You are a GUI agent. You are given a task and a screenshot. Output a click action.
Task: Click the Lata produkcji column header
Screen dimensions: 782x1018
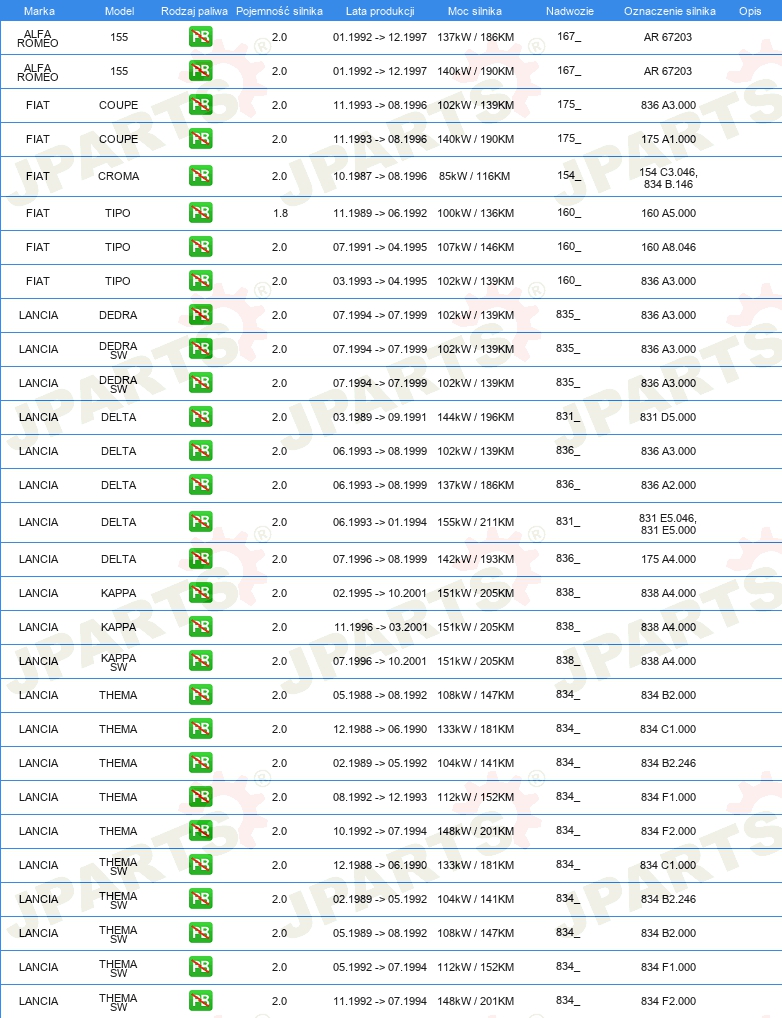point(380,11)
